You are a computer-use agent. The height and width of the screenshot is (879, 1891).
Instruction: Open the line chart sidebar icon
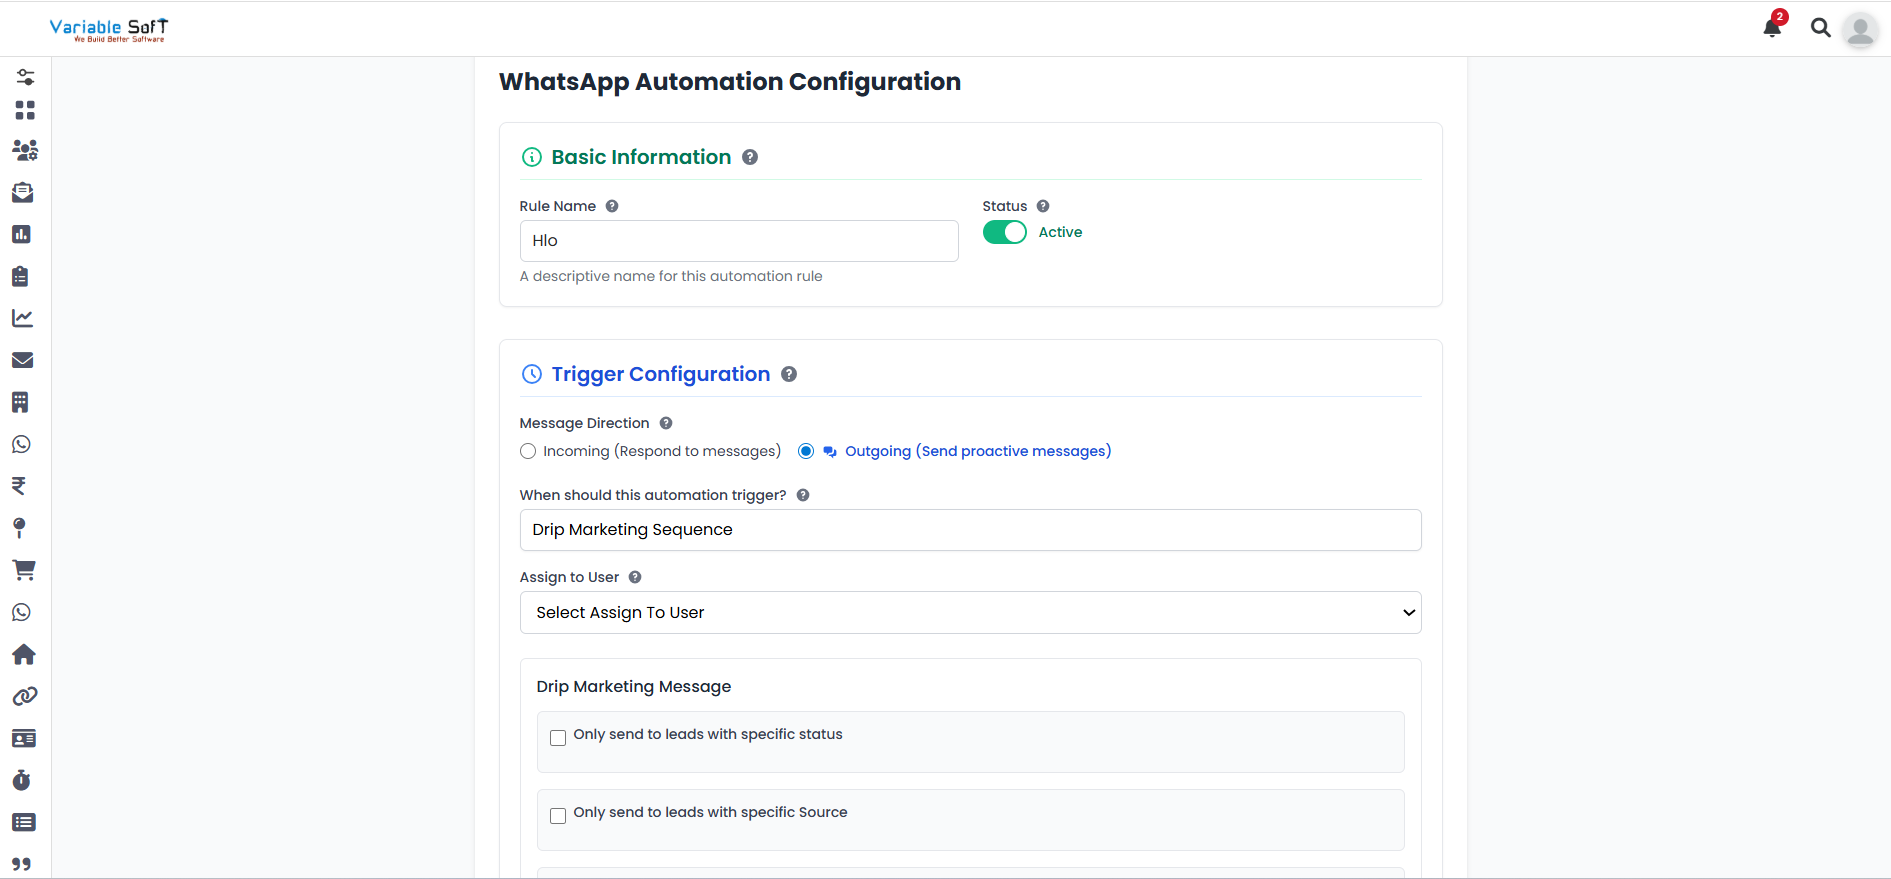[x=22, y=318]
